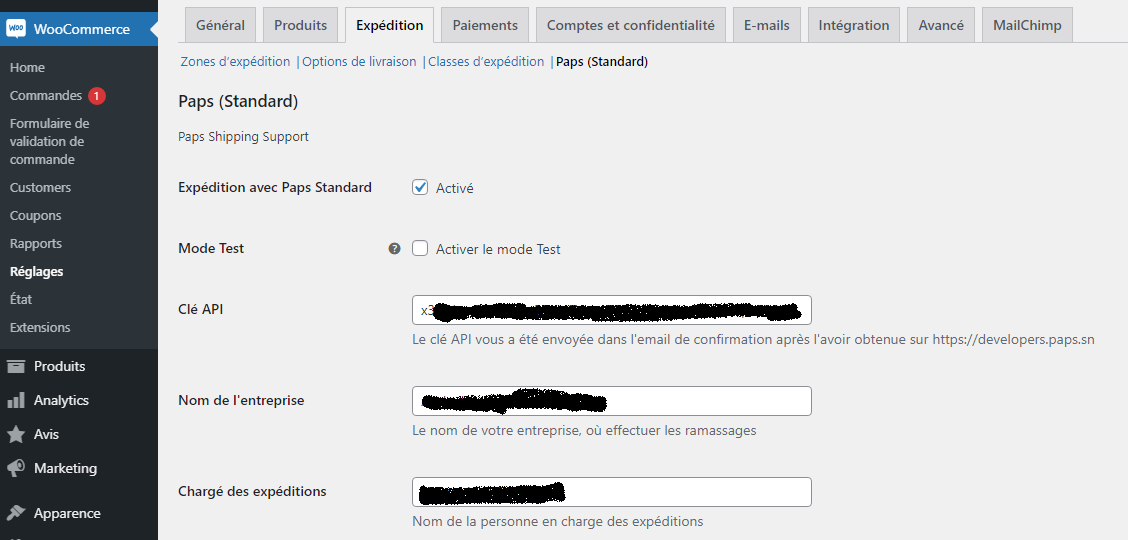Enable the Activer le mode Test checkbox

coord(420,248)
